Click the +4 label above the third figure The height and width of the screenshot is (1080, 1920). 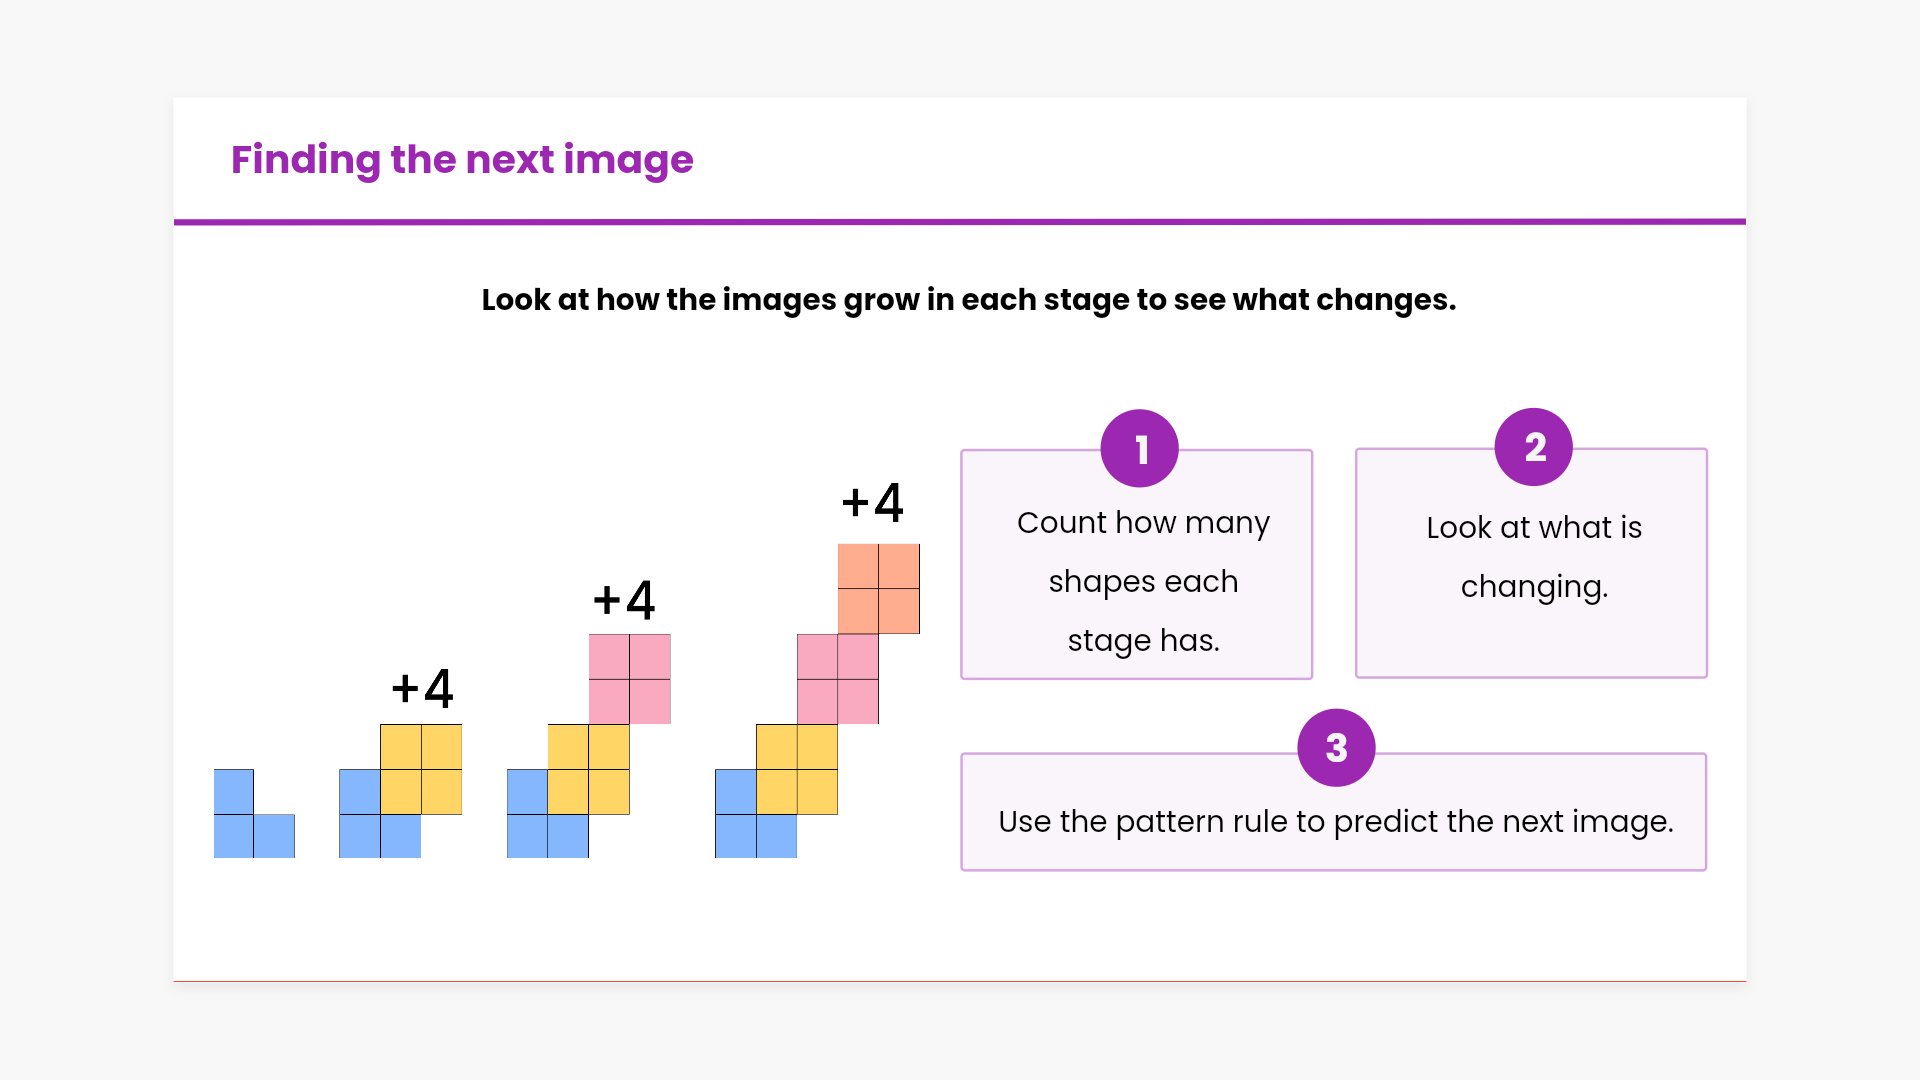(x=624, y=600)
